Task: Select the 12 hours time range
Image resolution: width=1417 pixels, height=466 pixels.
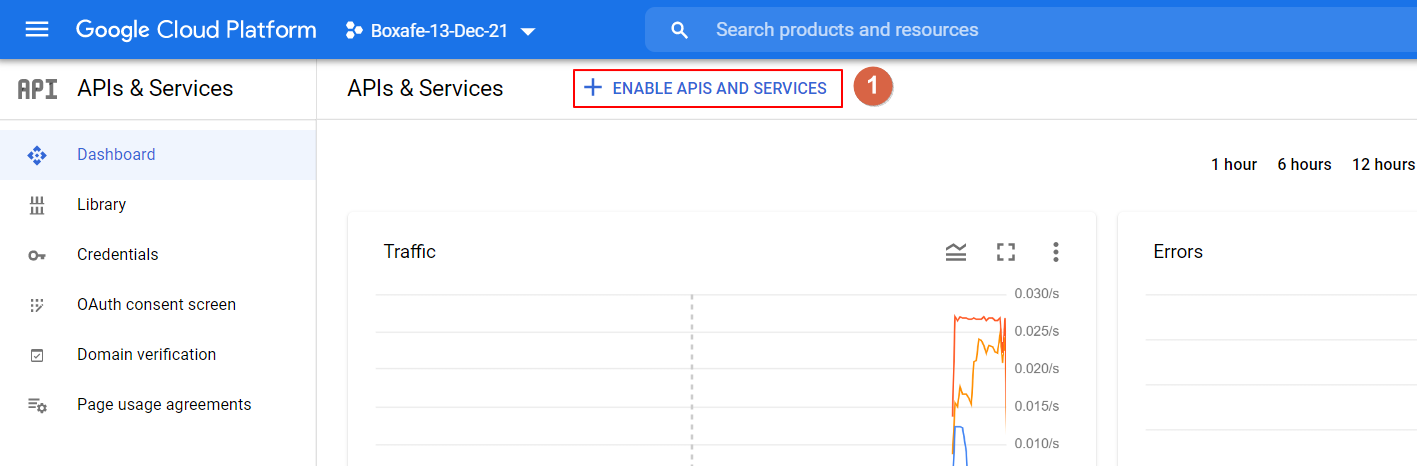Action: pyautogui.click(x=1382, y=165)
